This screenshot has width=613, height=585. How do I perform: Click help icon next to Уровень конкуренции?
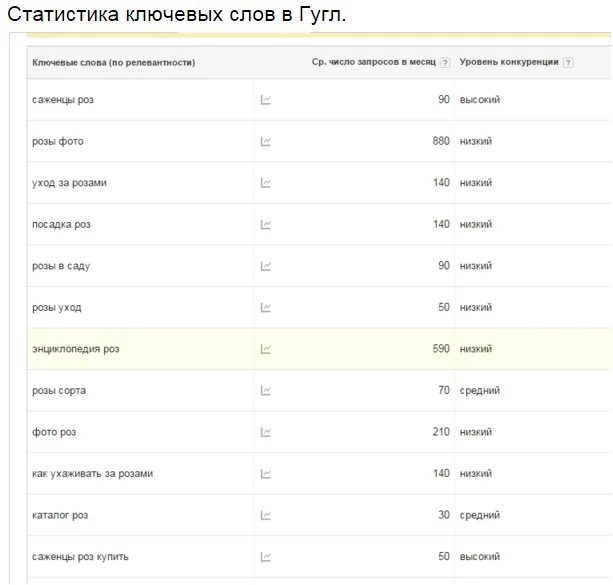[568, 63]
